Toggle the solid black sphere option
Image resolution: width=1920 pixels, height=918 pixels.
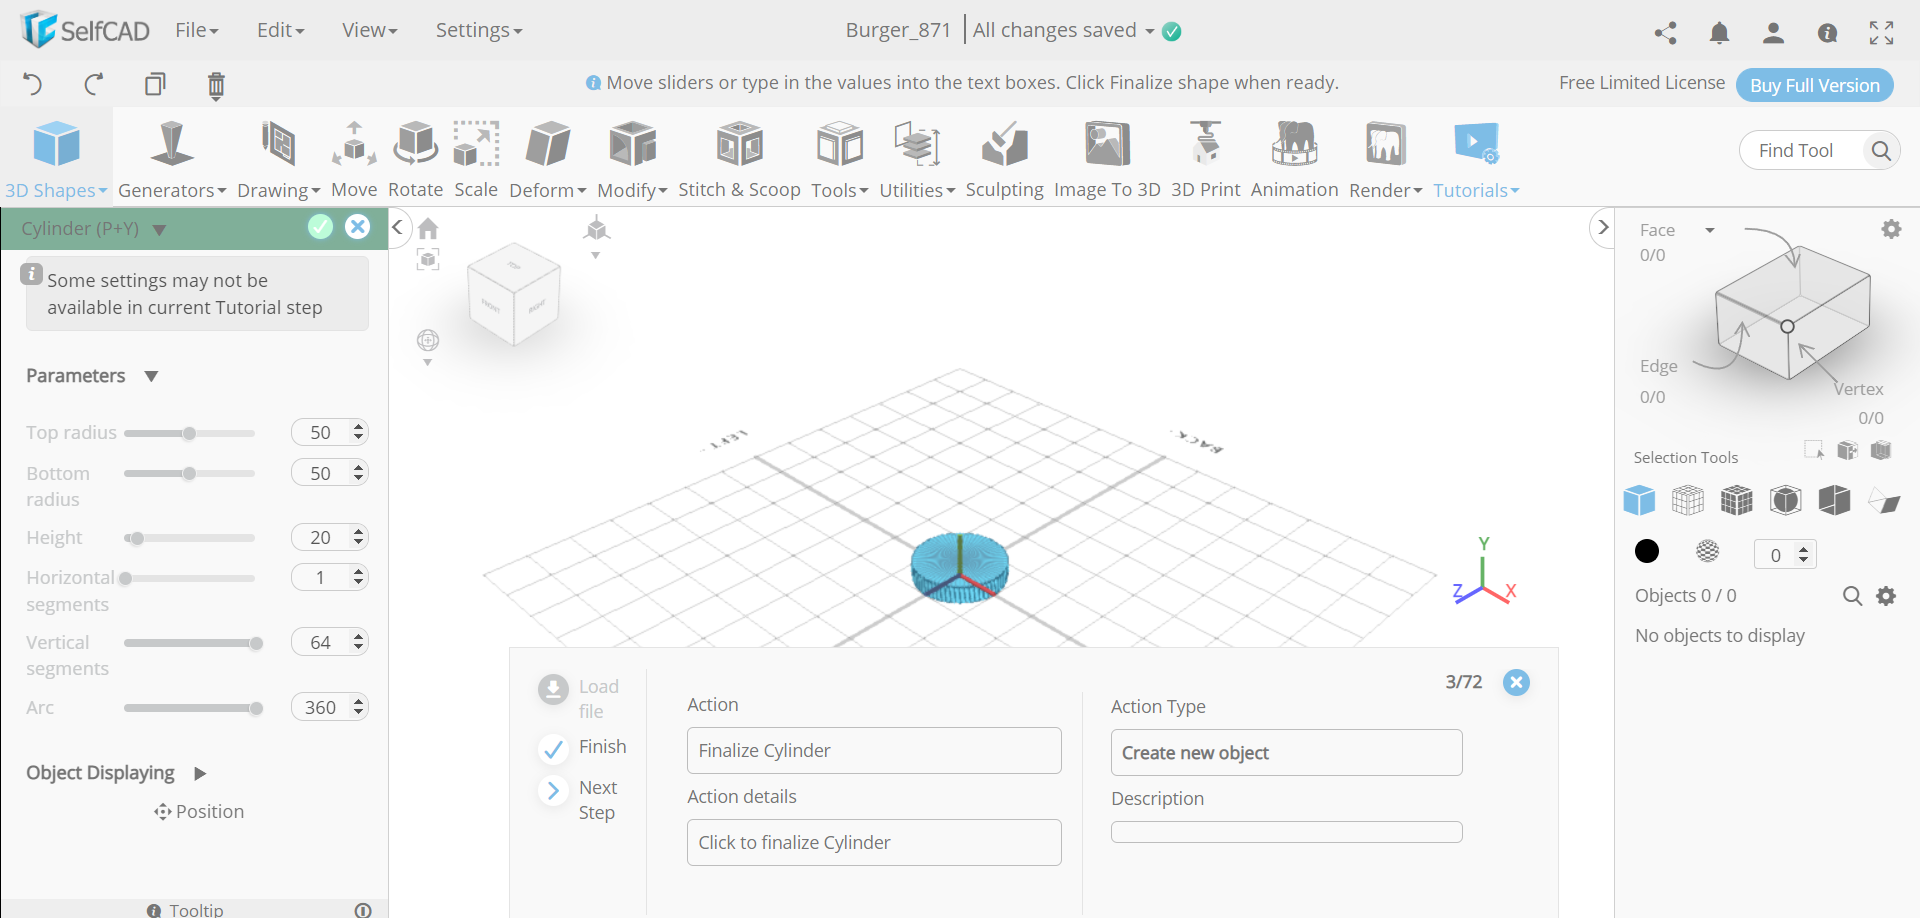pyautogui.click(x=1647, y=551)
